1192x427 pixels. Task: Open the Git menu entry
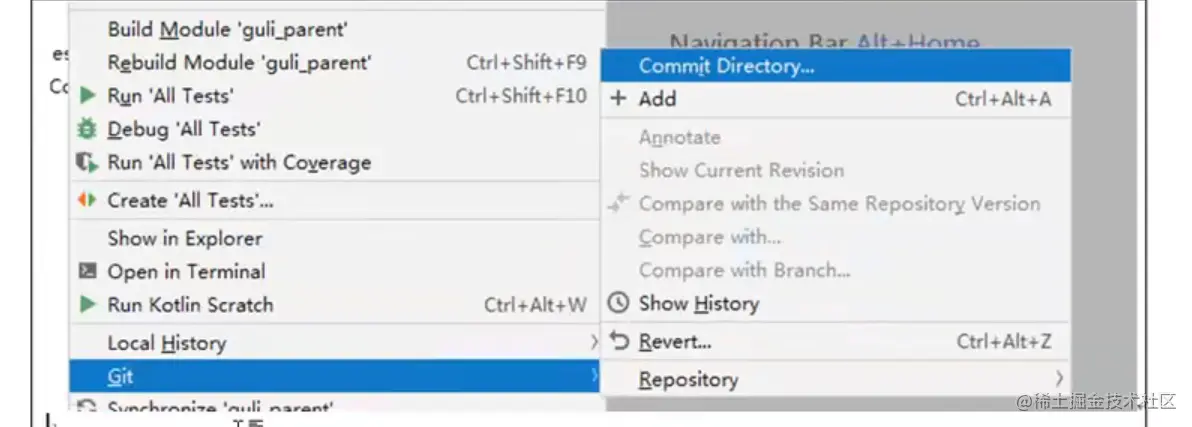tap(120, 376)
